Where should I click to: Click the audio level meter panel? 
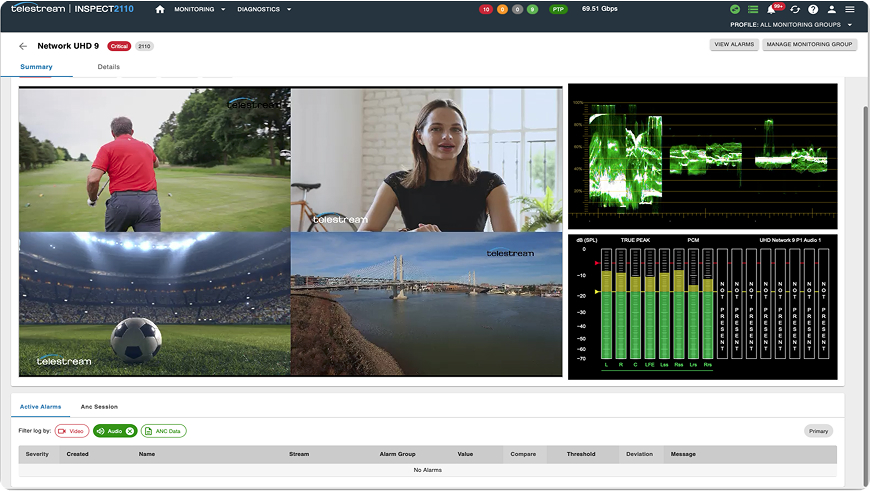[x=702, y=307]
